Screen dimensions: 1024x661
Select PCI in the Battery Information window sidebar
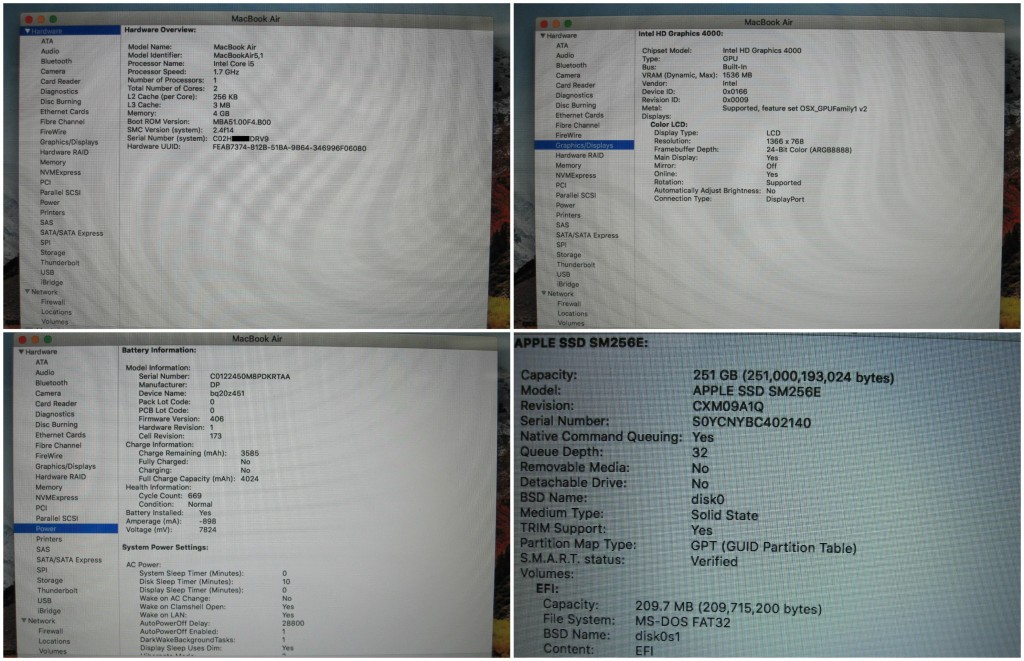(41, 508)
